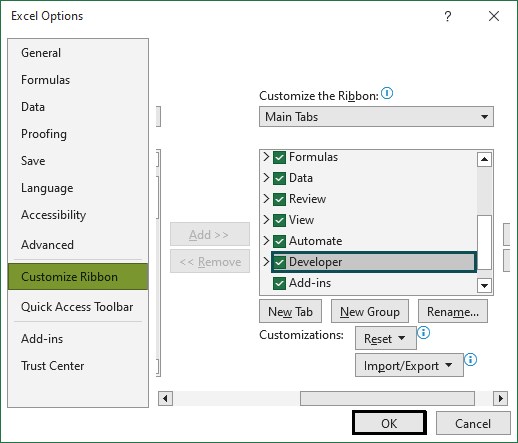This screenshot has height=443, width=518.
Task: Click the New Group button
Action: (x=370, y=311)
